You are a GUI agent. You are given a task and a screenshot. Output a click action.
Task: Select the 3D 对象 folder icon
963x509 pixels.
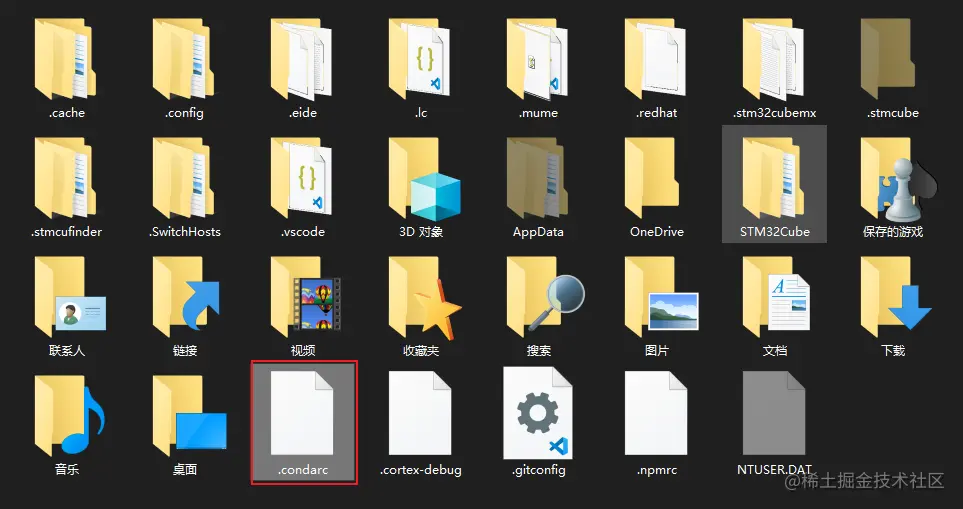(424, 179)
